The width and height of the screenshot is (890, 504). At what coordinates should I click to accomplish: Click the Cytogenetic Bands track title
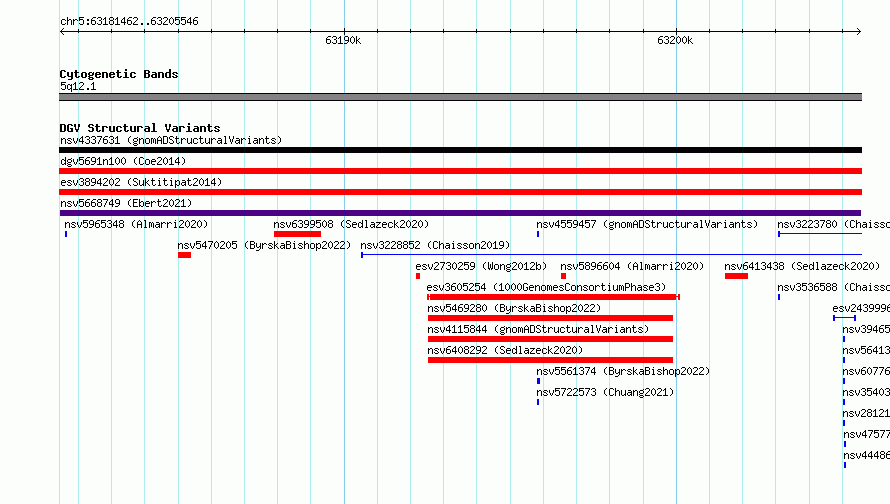coord(119,74)
